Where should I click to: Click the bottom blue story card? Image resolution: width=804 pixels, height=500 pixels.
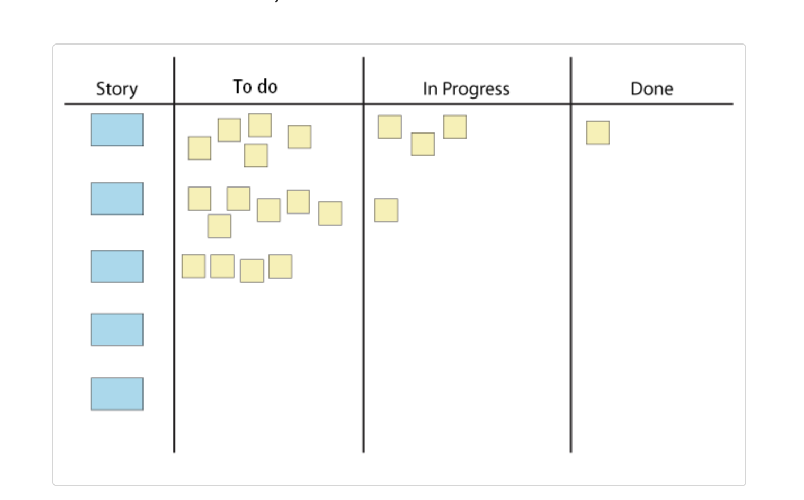pyautogui.click(x=117, y=394)
